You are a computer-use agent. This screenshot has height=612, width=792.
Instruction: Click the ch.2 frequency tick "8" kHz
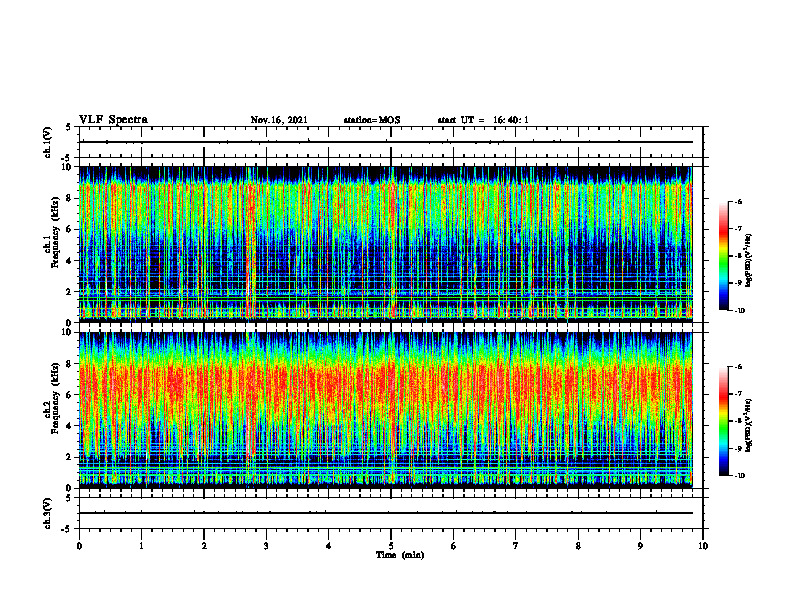69,363
